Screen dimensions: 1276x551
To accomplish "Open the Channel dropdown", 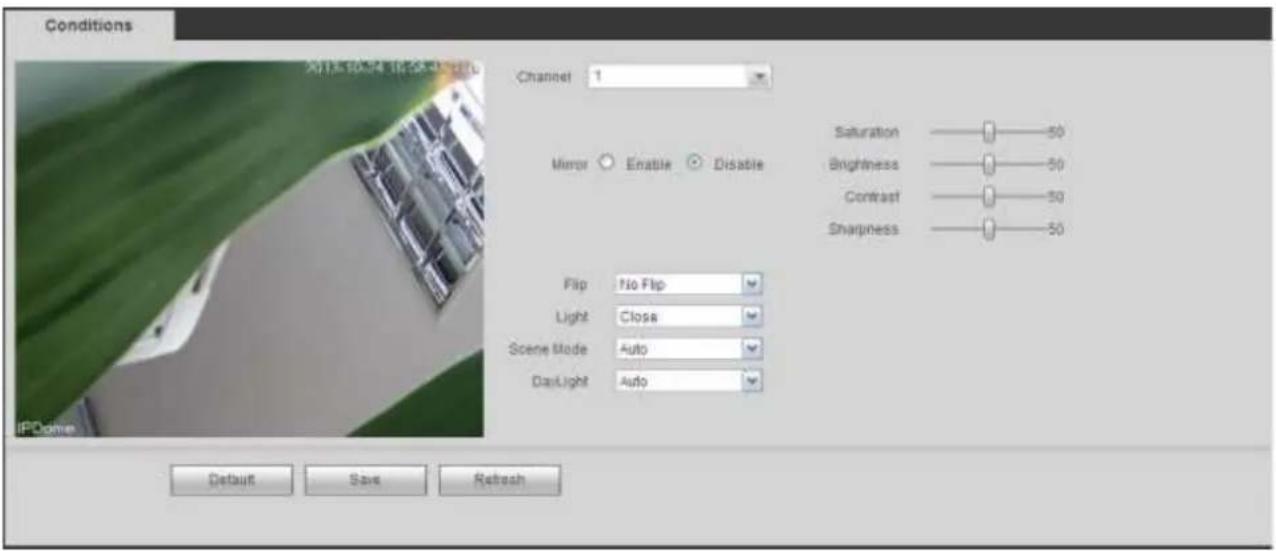I will (x=680, y=76).
